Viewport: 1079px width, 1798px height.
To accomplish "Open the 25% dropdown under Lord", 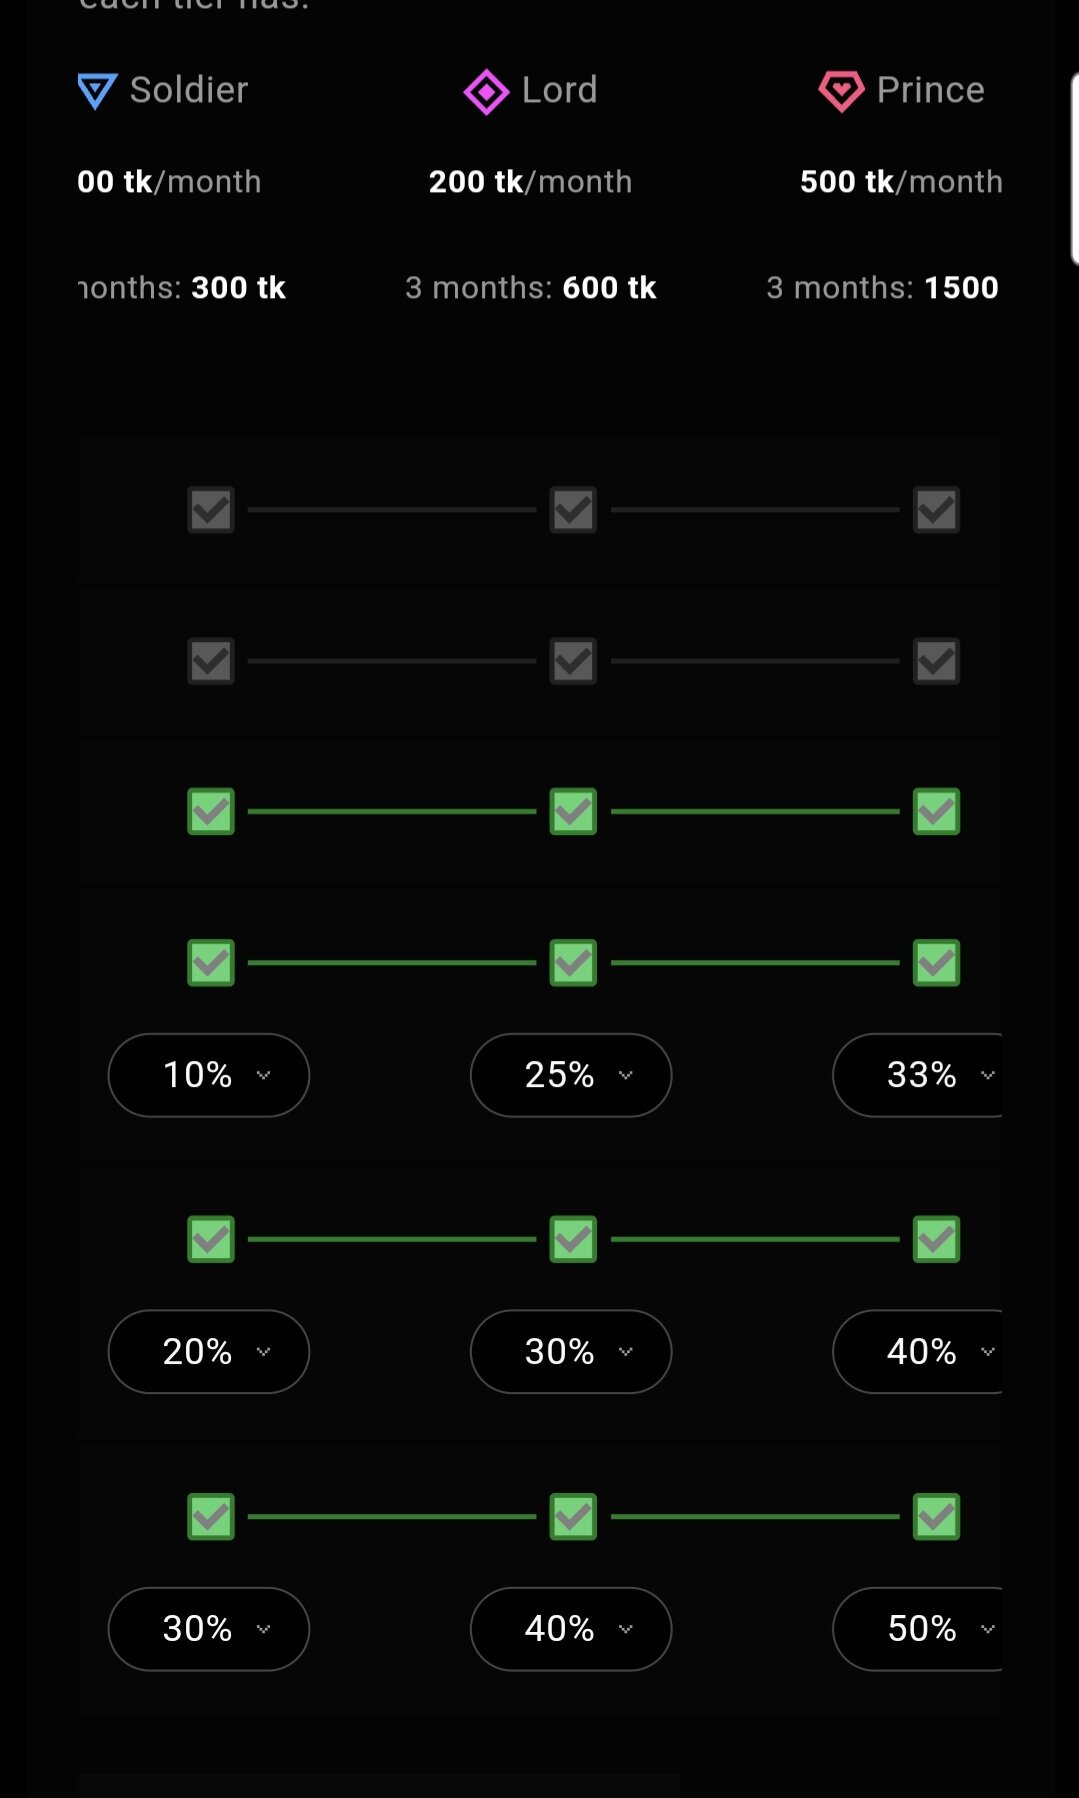I will (x=571, y=1075).
